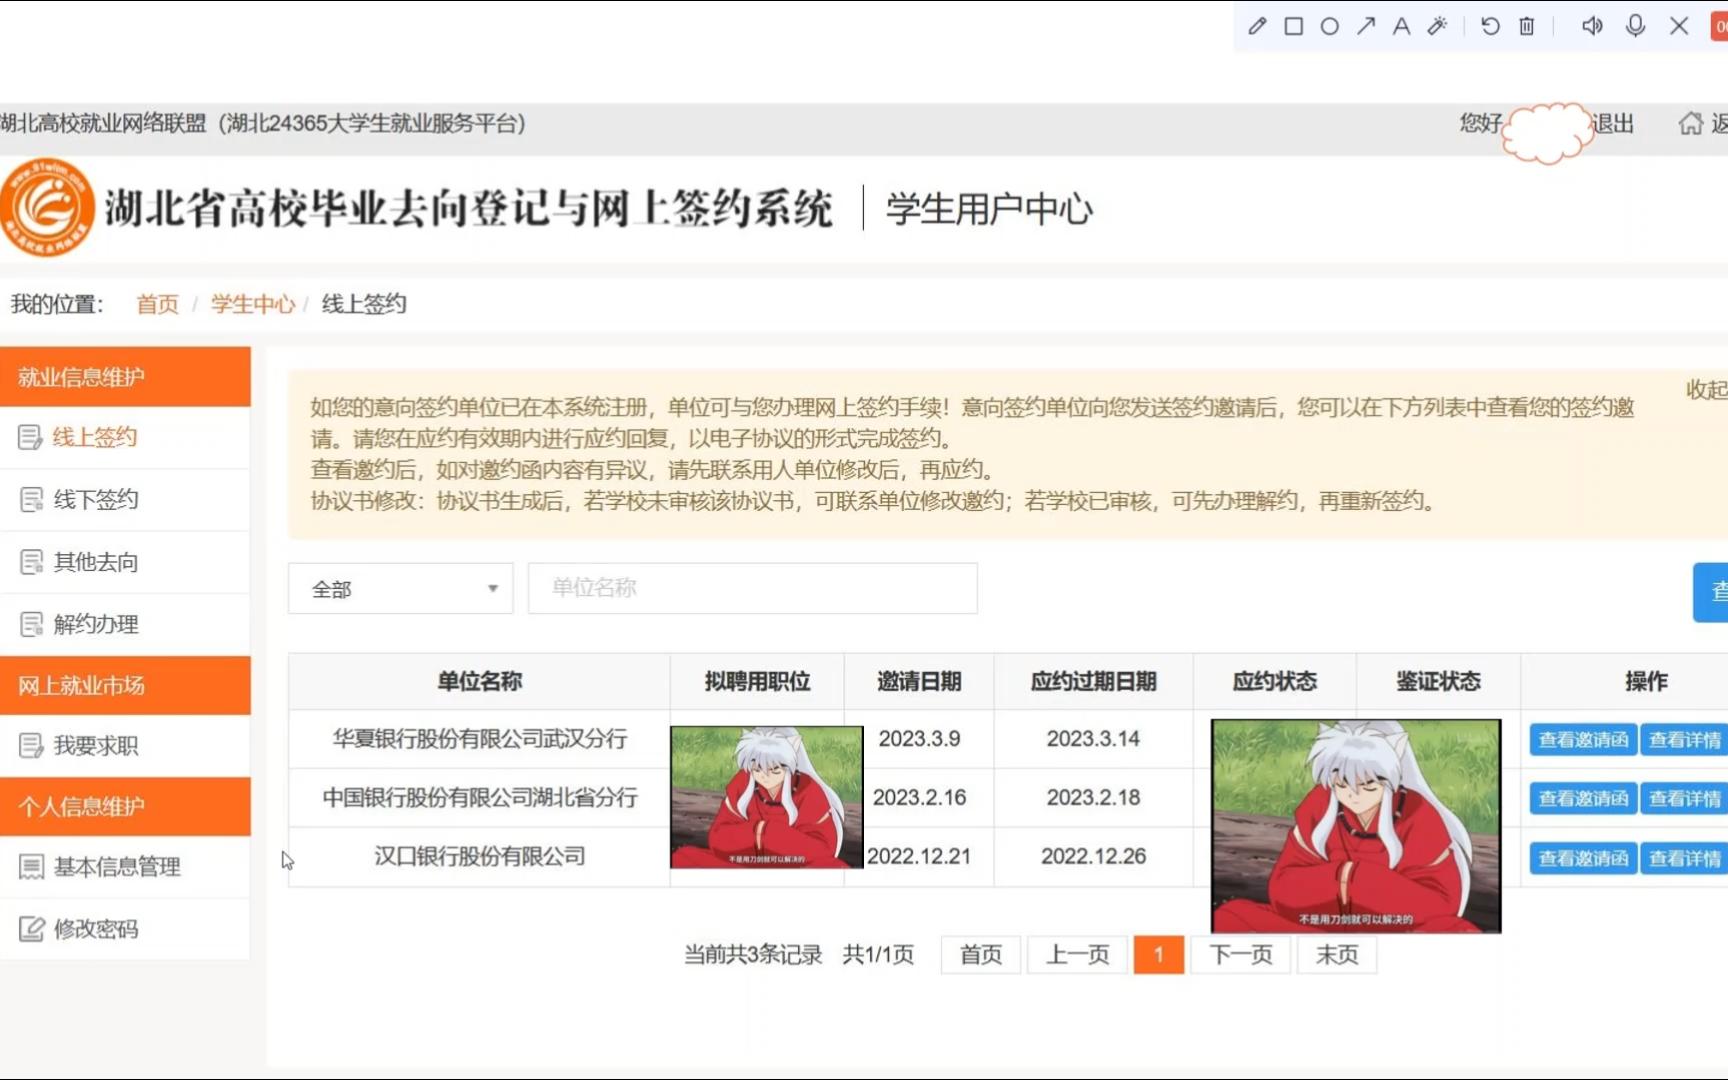Select the text annotation tool
Screen dimensions: 1728x1080
1401,26
